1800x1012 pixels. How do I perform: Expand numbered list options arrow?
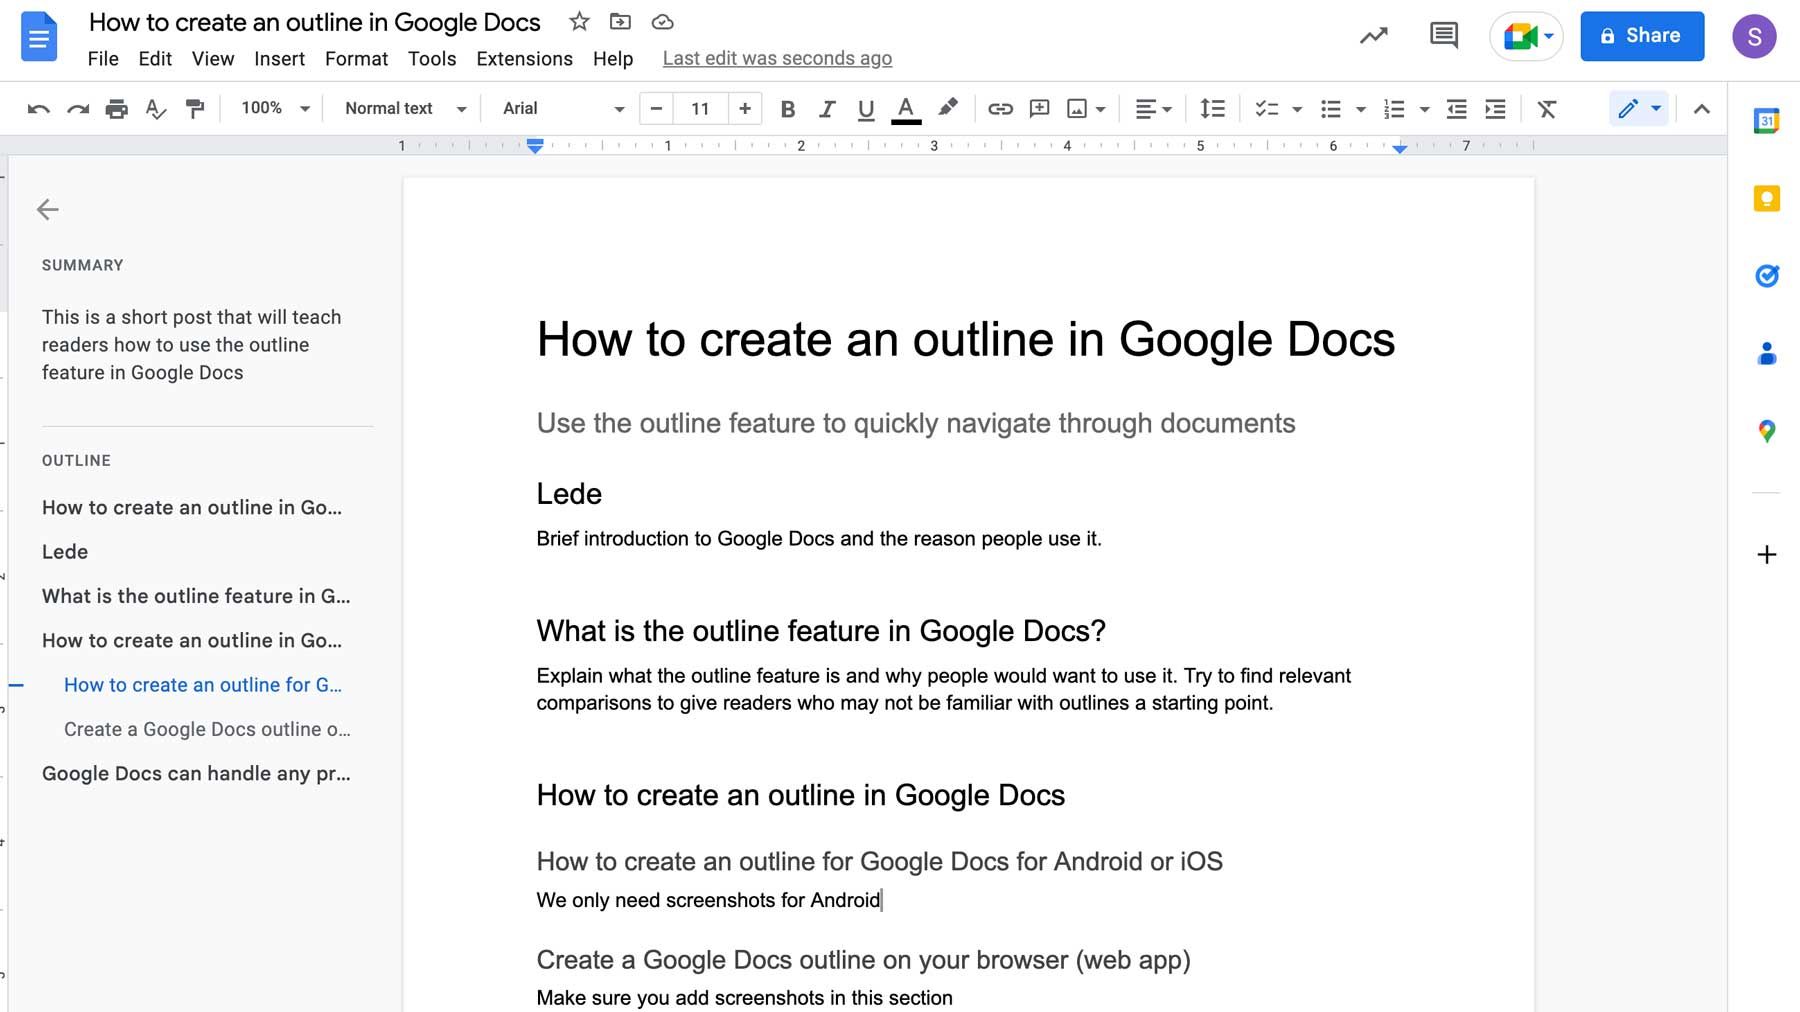1424,109
